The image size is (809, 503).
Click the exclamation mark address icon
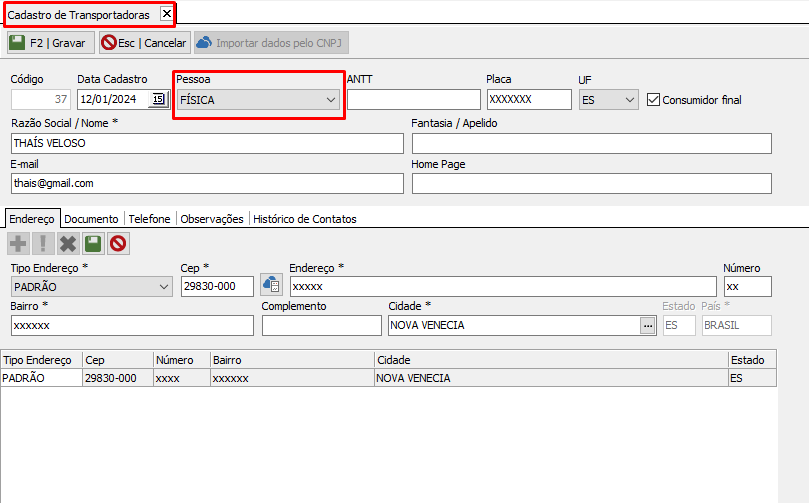tap(43, 243)
